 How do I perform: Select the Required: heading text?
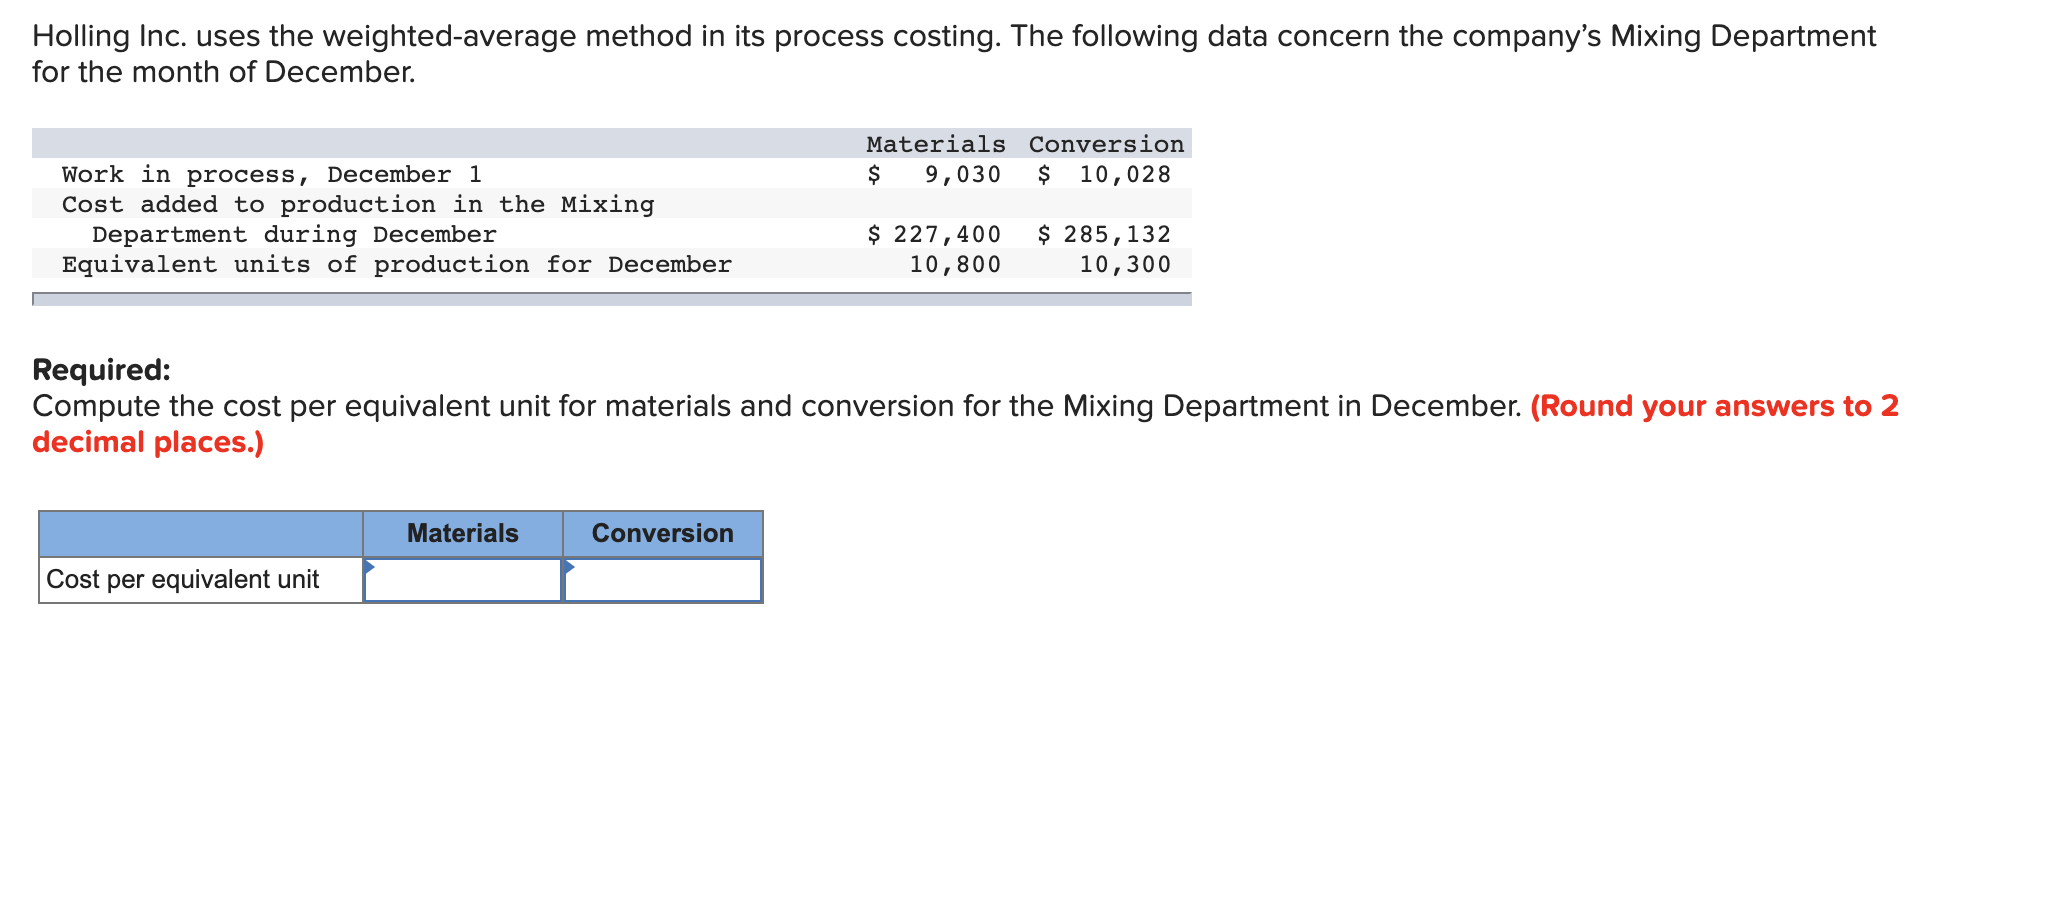tap(101, 369)
